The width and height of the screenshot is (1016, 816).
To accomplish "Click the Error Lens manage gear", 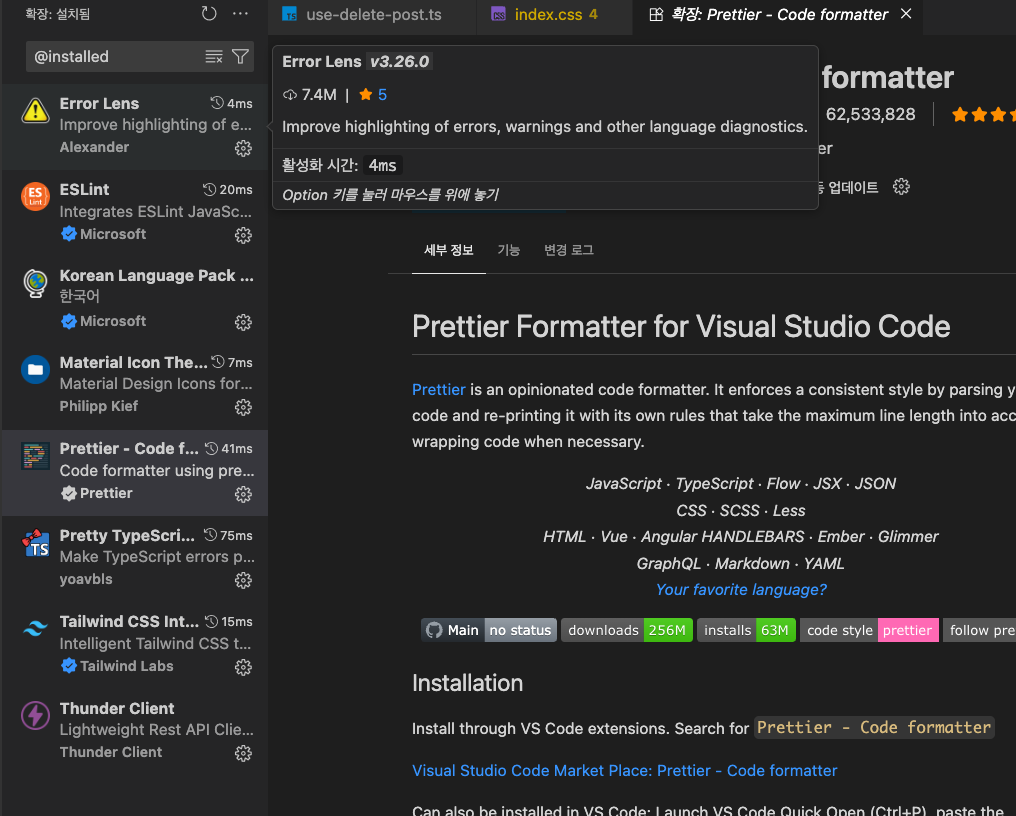I will click(x=243, y=148).
